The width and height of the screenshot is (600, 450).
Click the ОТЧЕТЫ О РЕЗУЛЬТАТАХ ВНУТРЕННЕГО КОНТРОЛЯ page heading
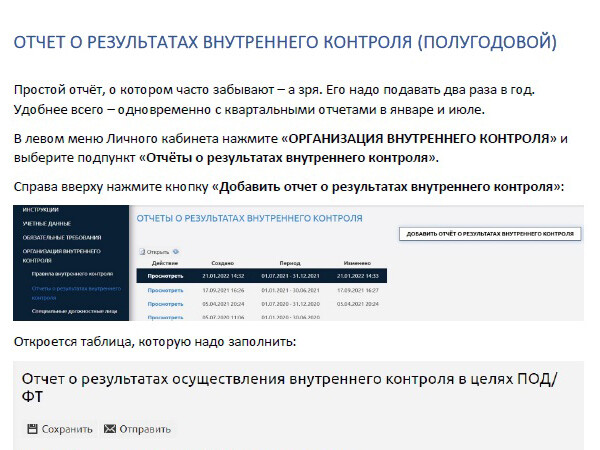(x=249, y=218)
